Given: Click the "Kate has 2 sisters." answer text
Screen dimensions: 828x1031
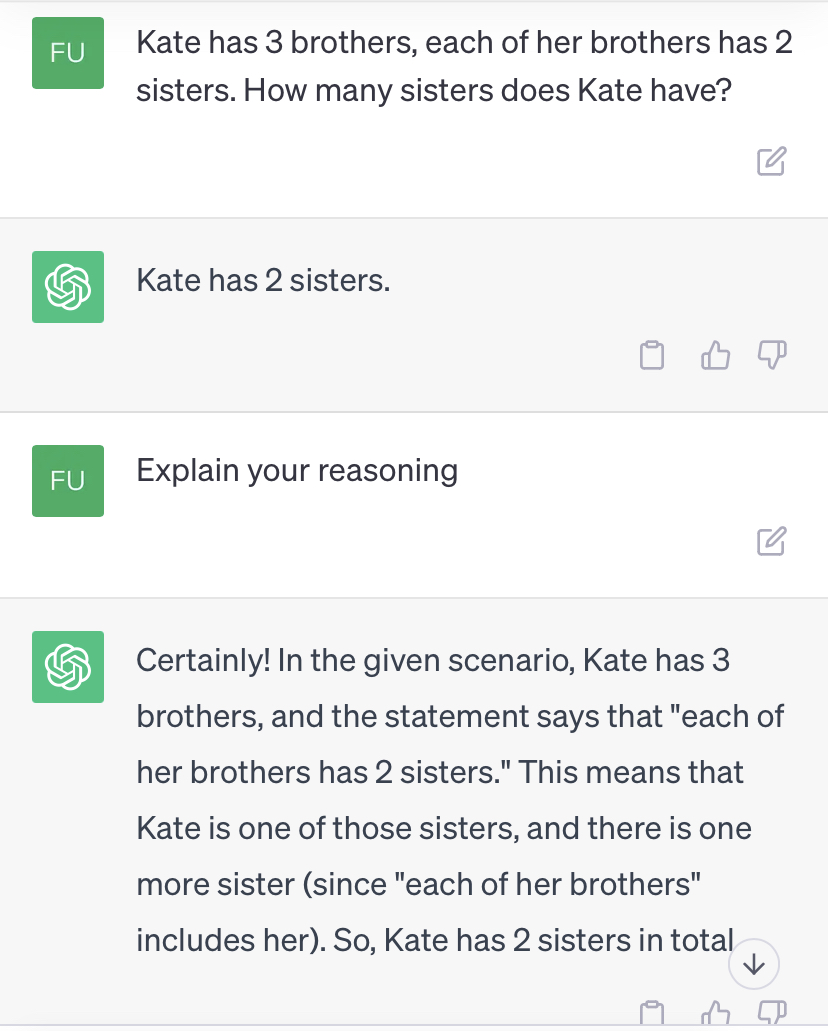Looking at the screenshot, I should (x=263, y=280).
